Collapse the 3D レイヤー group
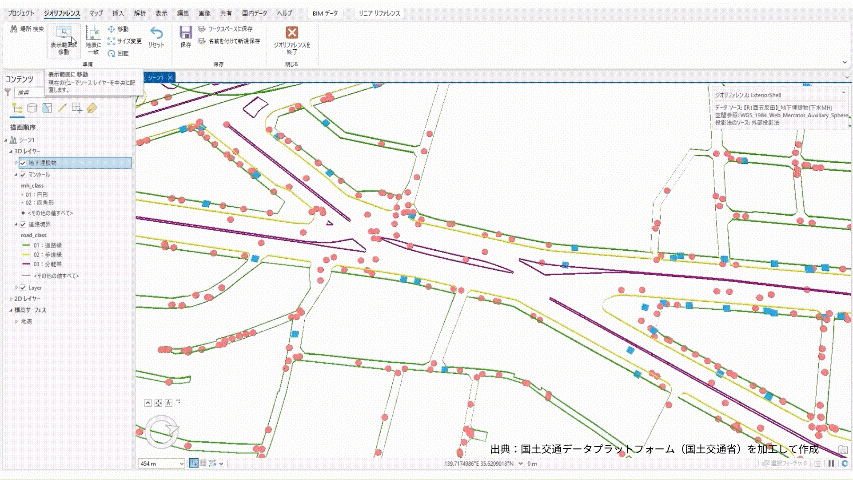 tap(8, 151)
